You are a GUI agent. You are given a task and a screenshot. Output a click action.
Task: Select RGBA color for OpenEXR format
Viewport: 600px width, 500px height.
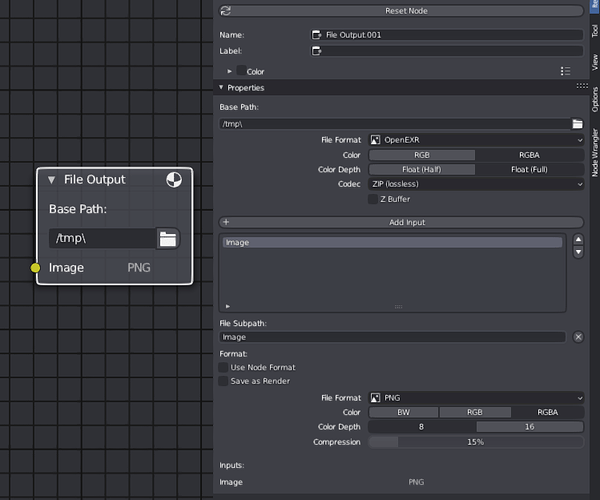pyautogui.click(x=530, y=155)
